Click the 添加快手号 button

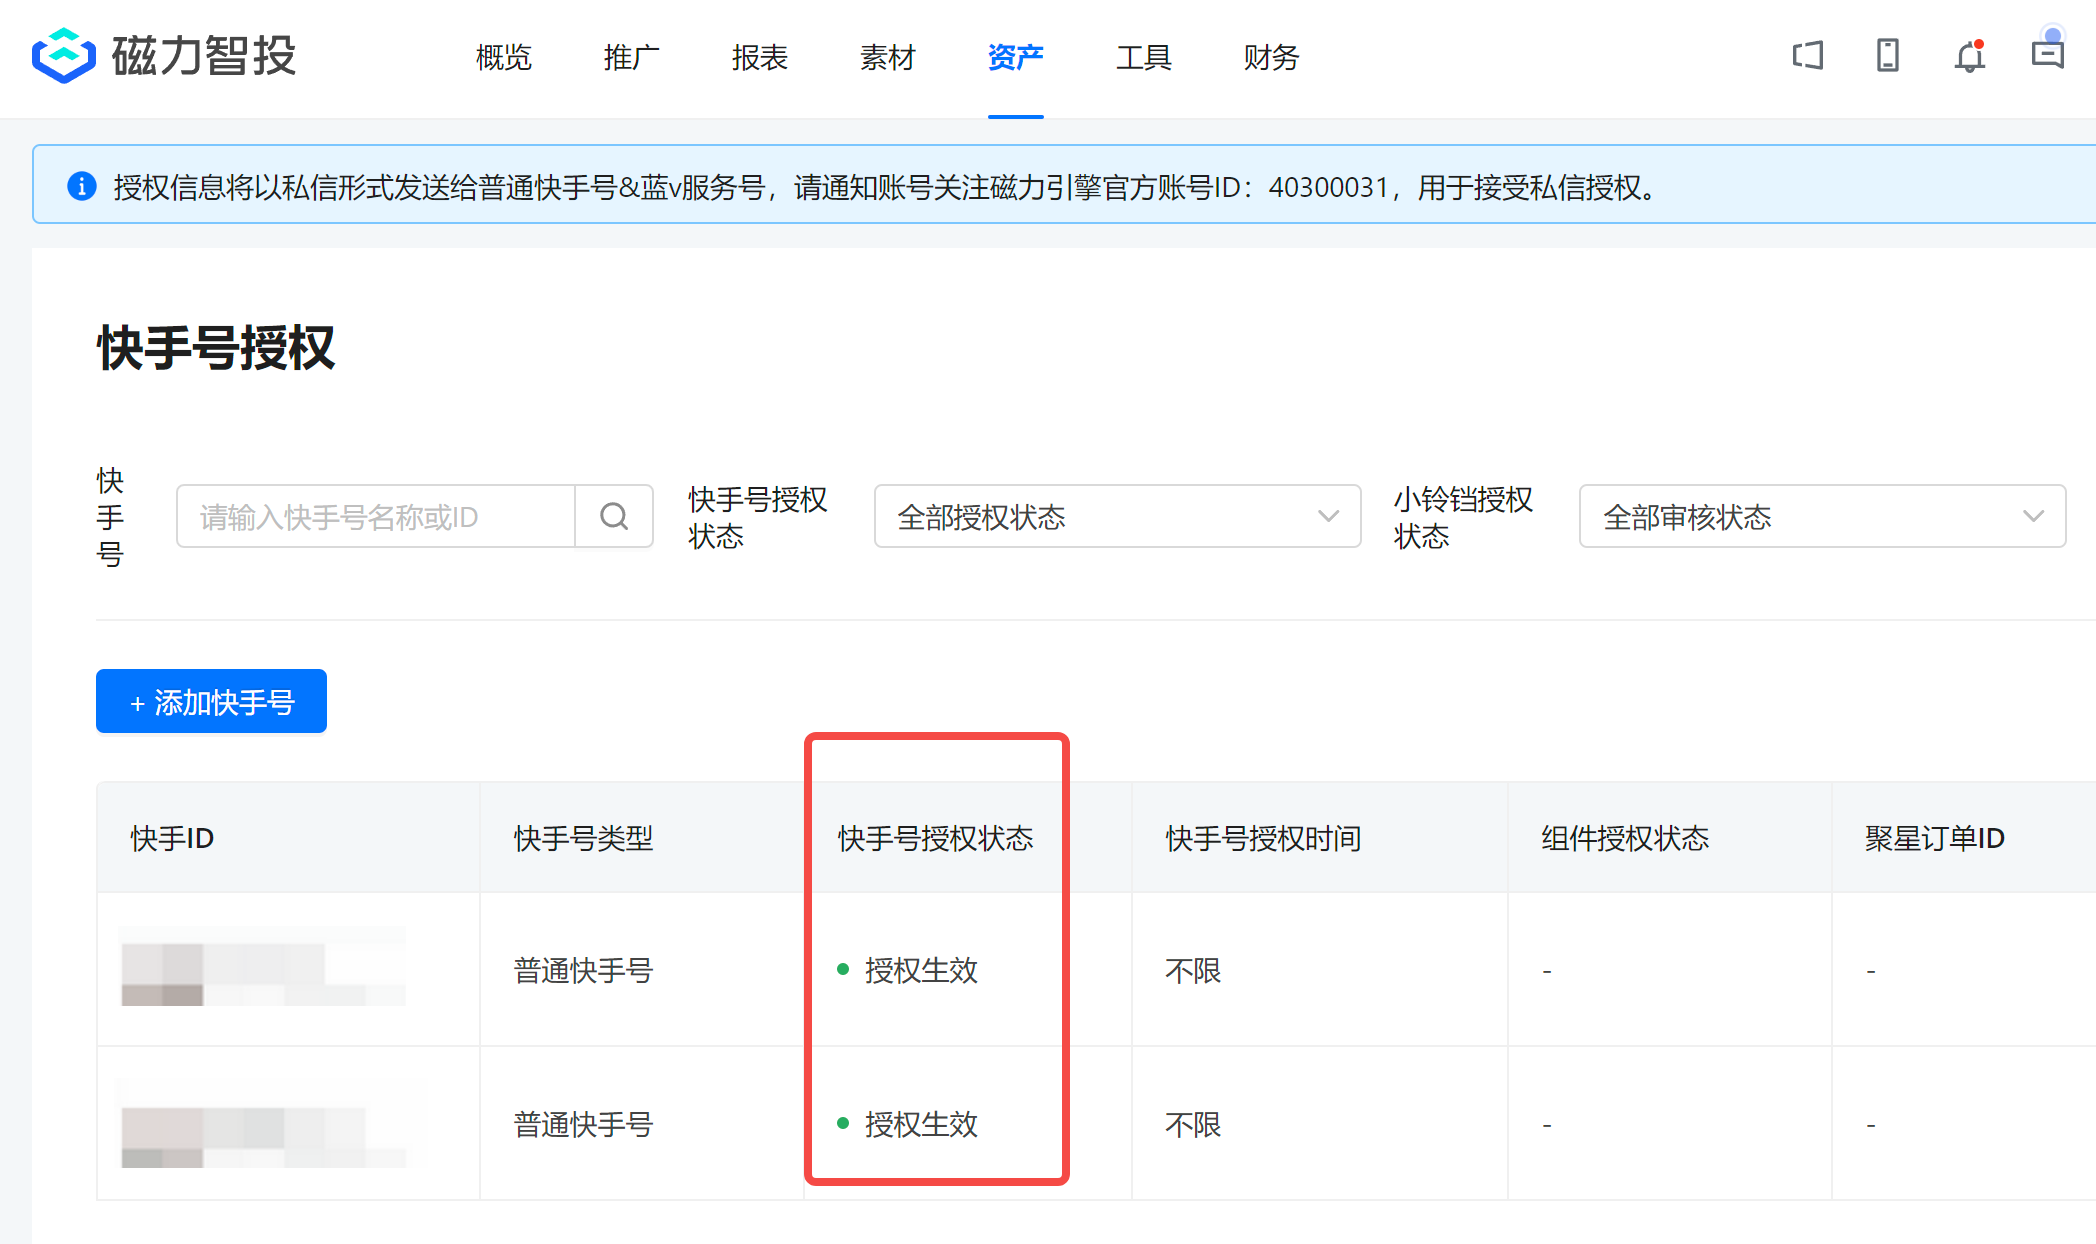pyautogui.click(x=211, y=701)
